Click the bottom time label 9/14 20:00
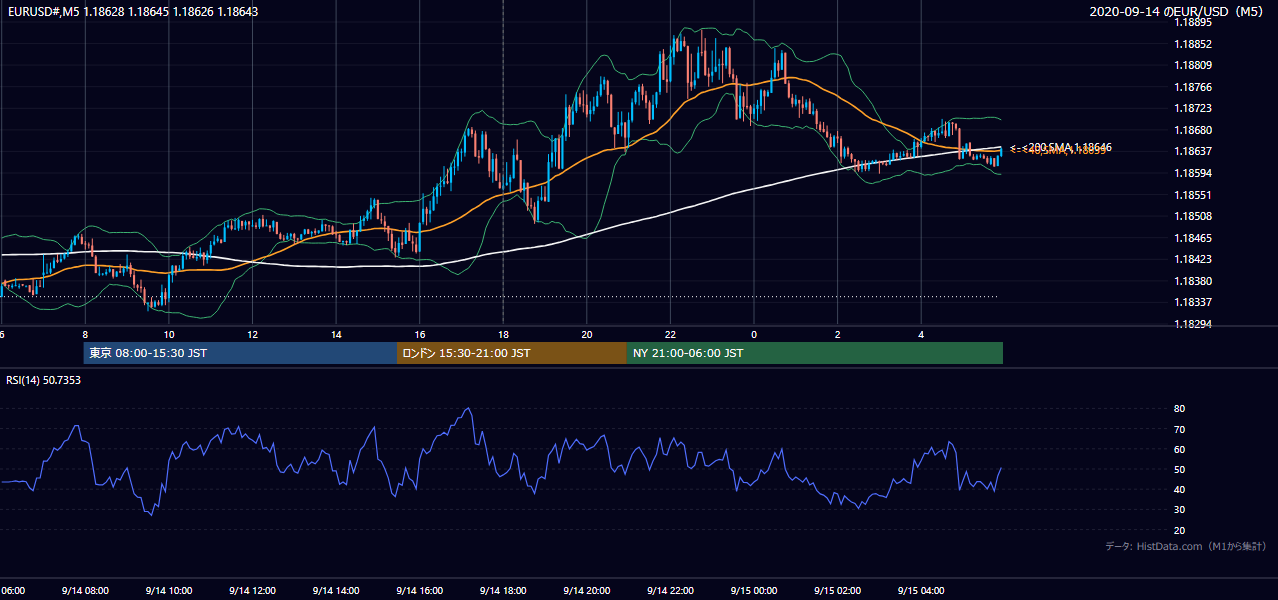 click(586, 591)
